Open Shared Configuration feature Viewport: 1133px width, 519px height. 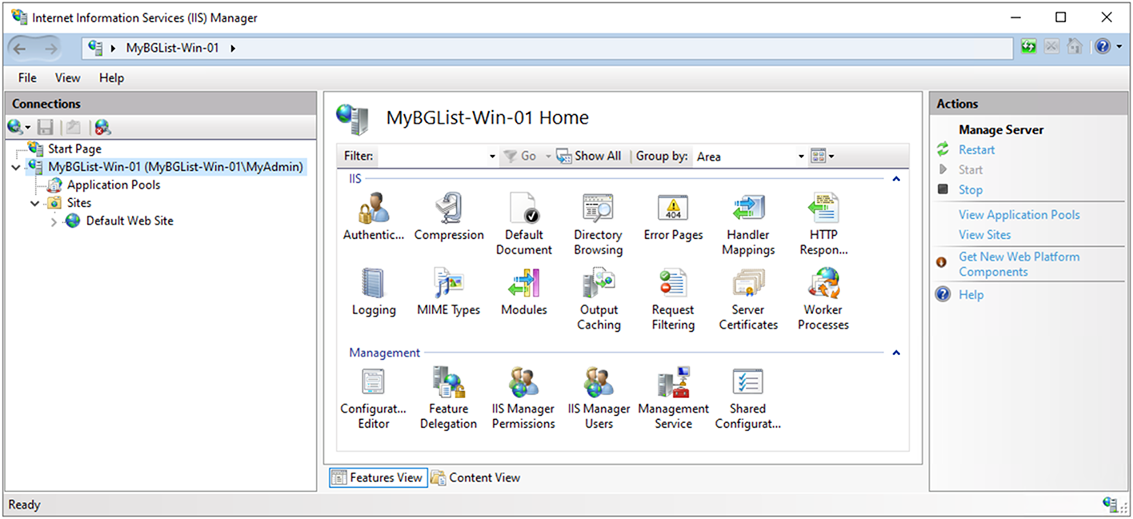[x=748, y=398]
